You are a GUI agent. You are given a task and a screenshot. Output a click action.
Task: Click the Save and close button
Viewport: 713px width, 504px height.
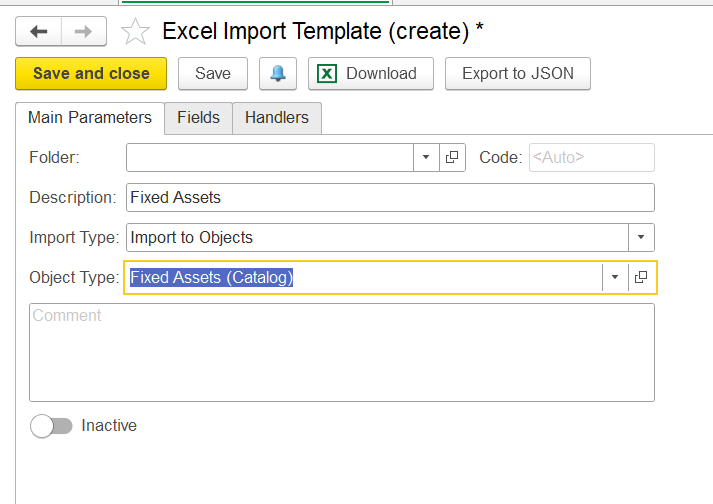click(x=91, y=73)
